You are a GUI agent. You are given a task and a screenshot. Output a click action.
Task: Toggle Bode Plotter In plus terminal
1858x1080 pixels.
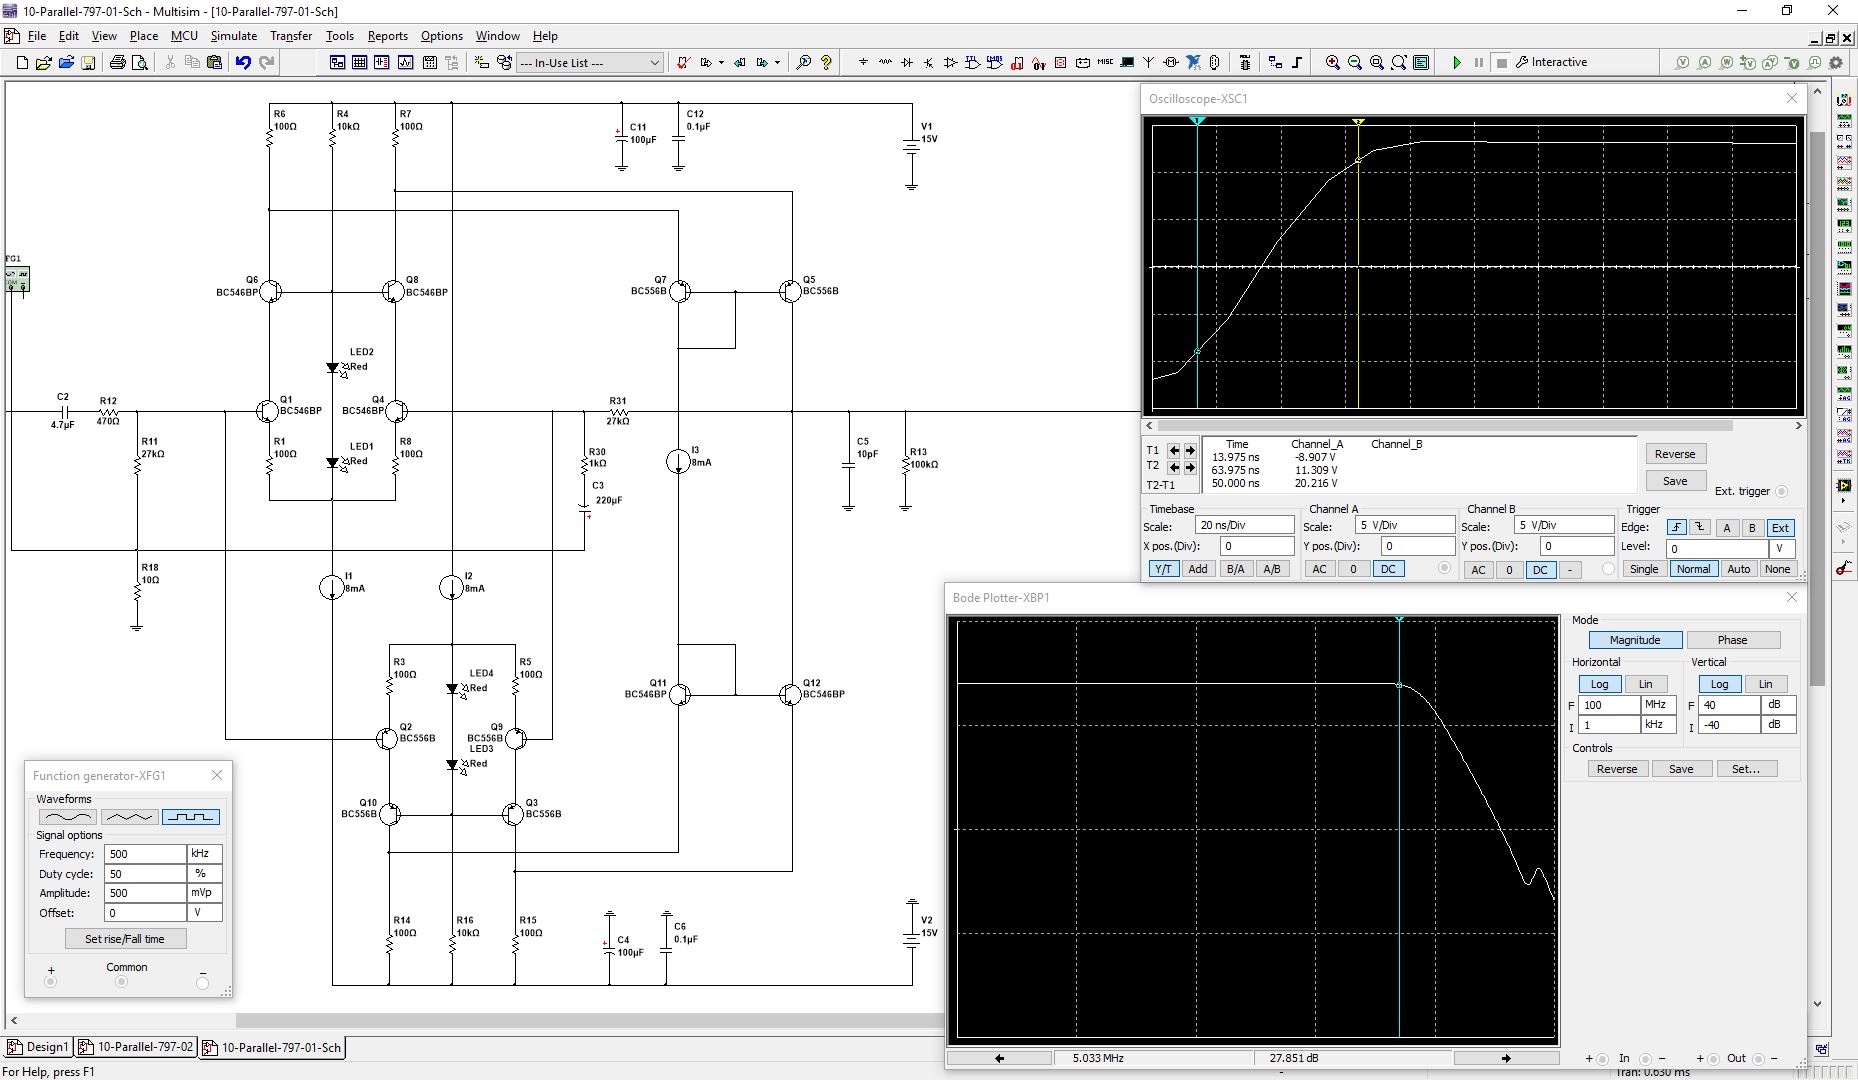point(1602,1058)
